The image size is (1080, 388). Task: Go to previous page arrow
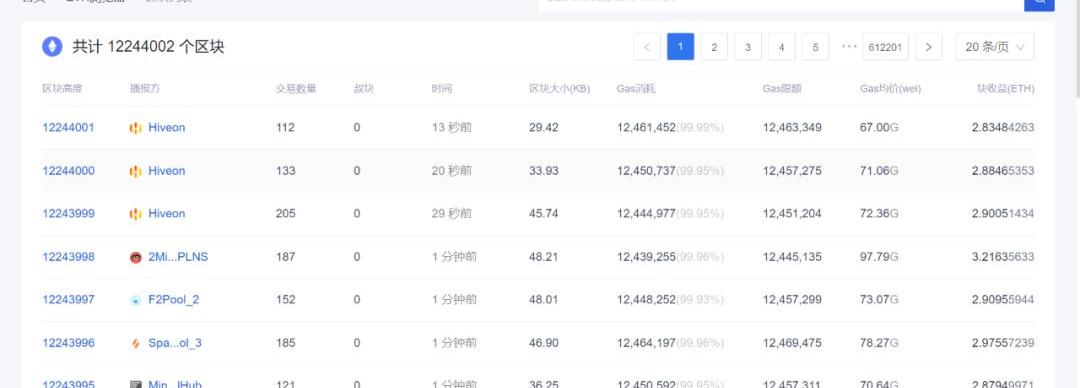647,47
